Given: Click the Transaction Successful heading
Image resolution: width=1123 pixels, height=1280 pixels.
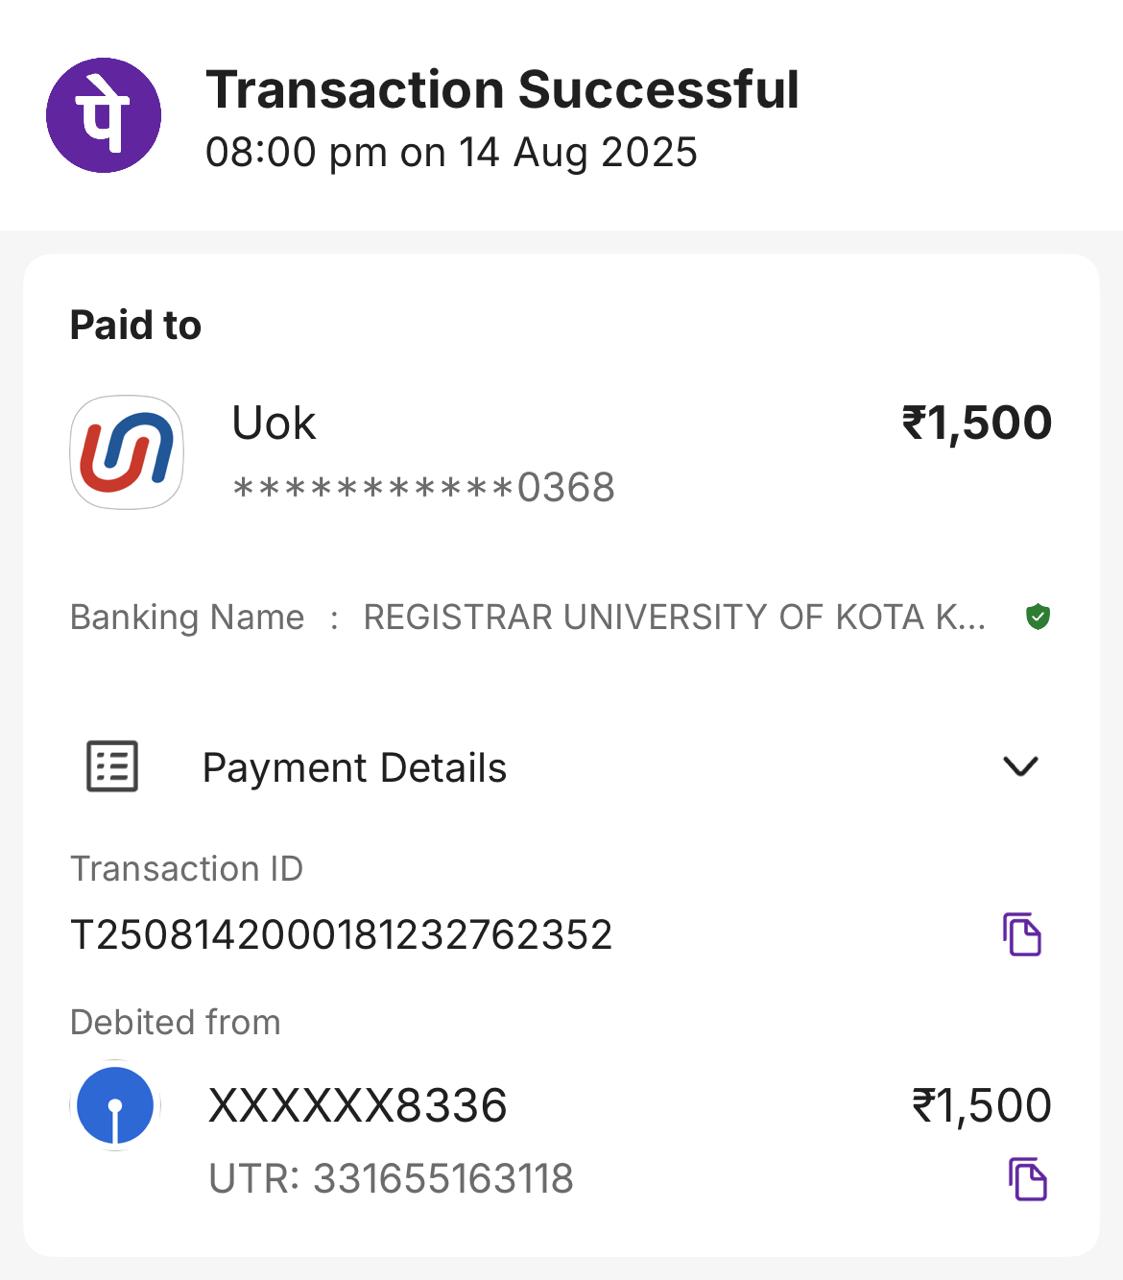Looking at the screenshot, I should click(x=502, y=90).
